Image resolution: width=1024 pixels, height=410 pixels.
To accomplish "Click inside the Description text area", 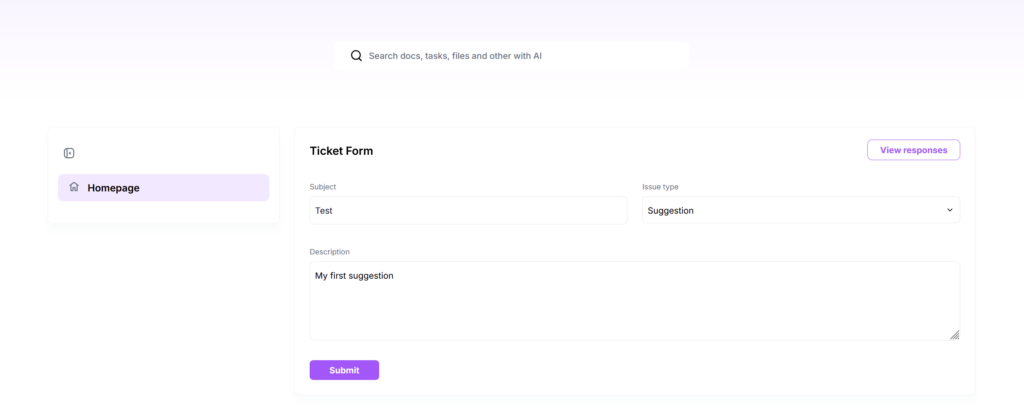I will [x=634, y=301].
